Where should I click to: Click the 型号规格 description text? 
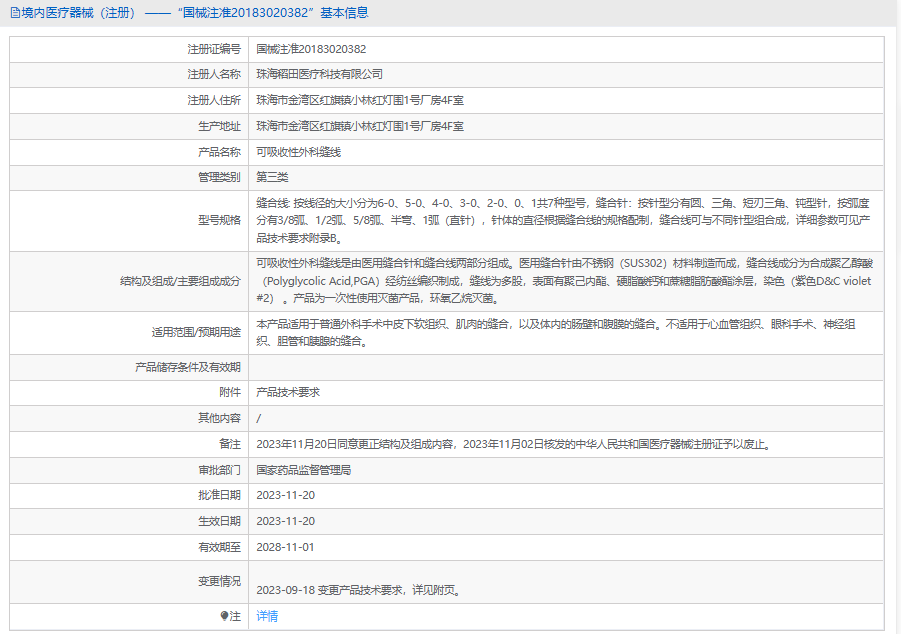pyautogui.click(x=565, y=220)
